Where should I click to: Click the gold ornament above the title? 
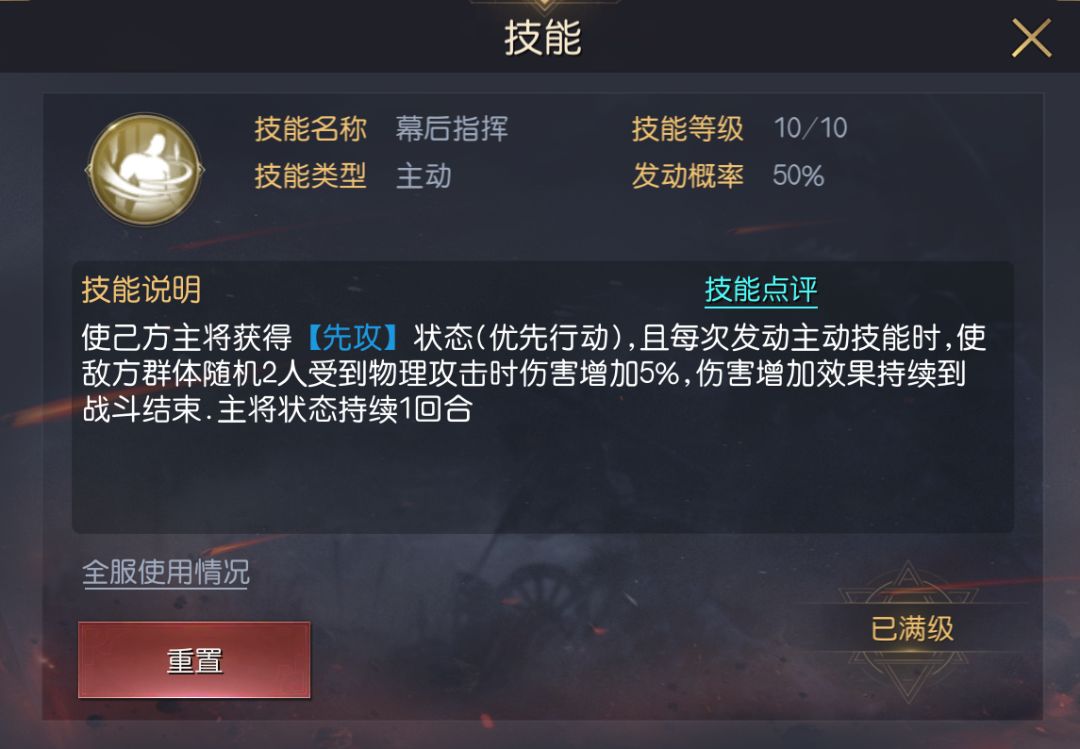point(544,6)
